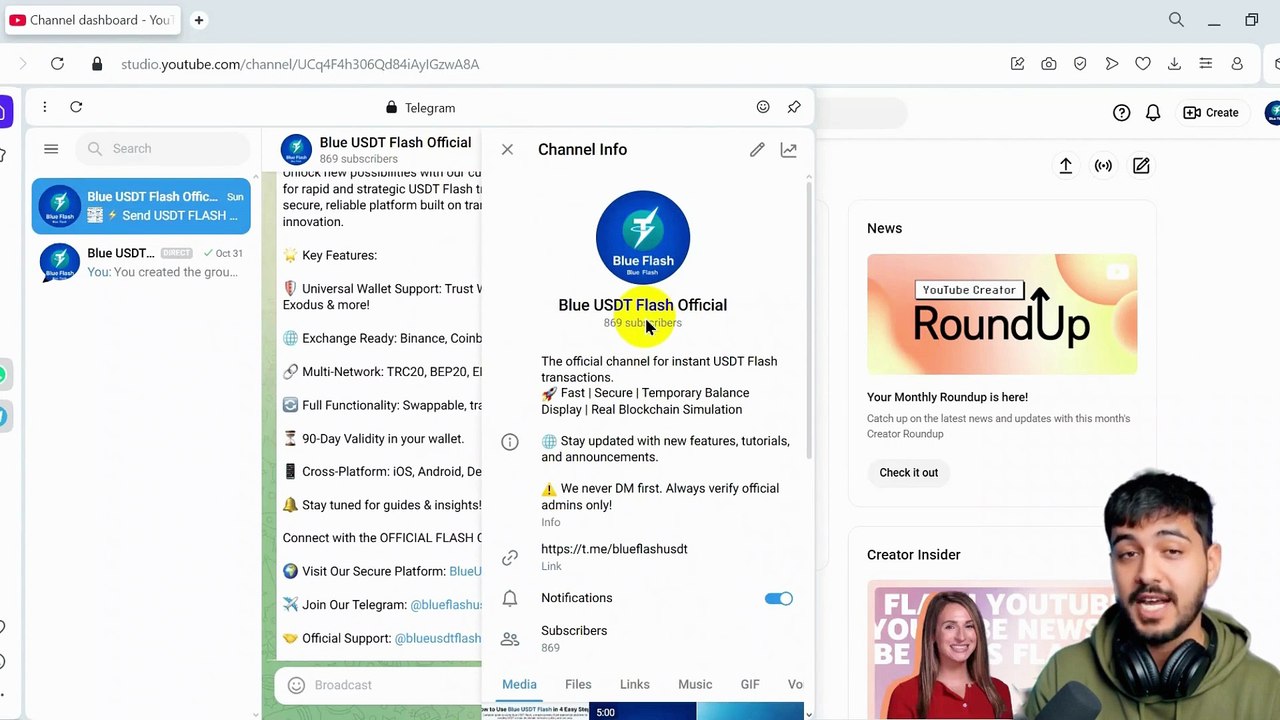Open the Music tab
The width and height of the screenshot is (1280, 720).
click(695, 684)
